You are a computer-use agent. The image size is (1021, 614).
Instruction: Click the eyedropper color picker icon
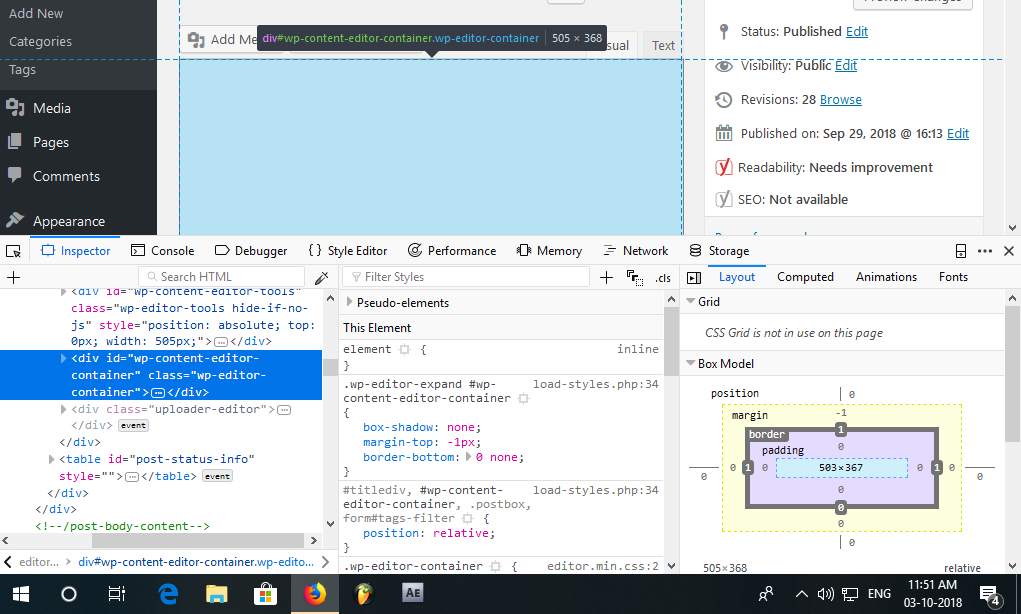321,277
